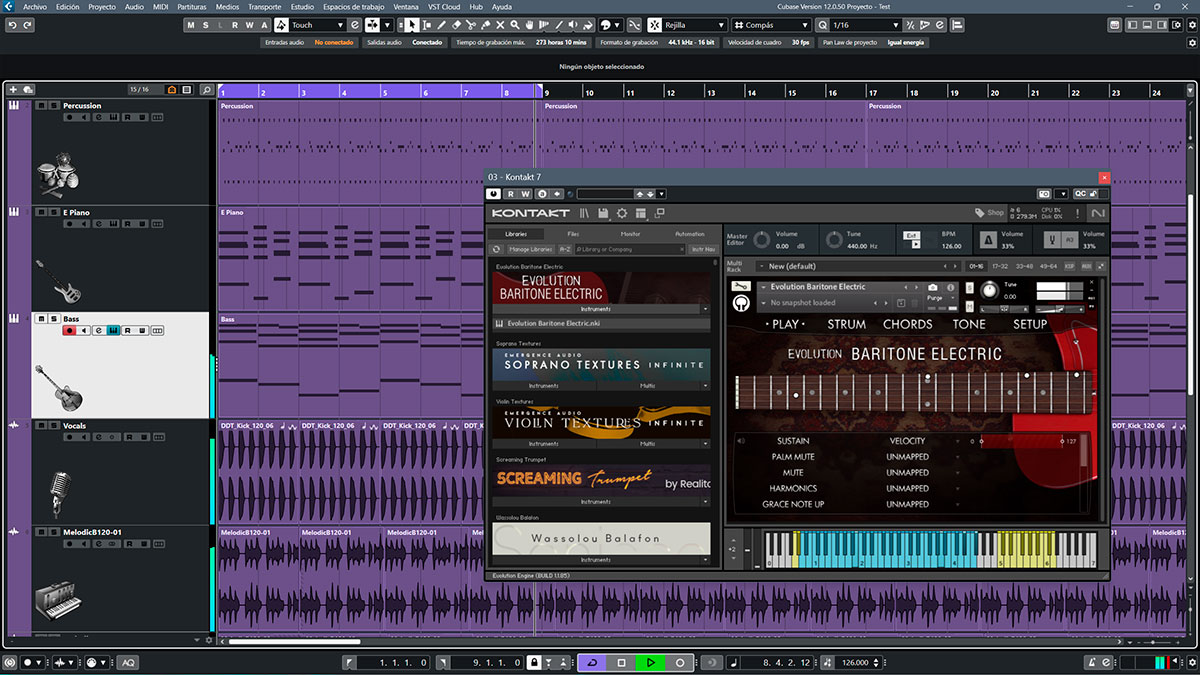Open the Archivo menu

point(35,6)
